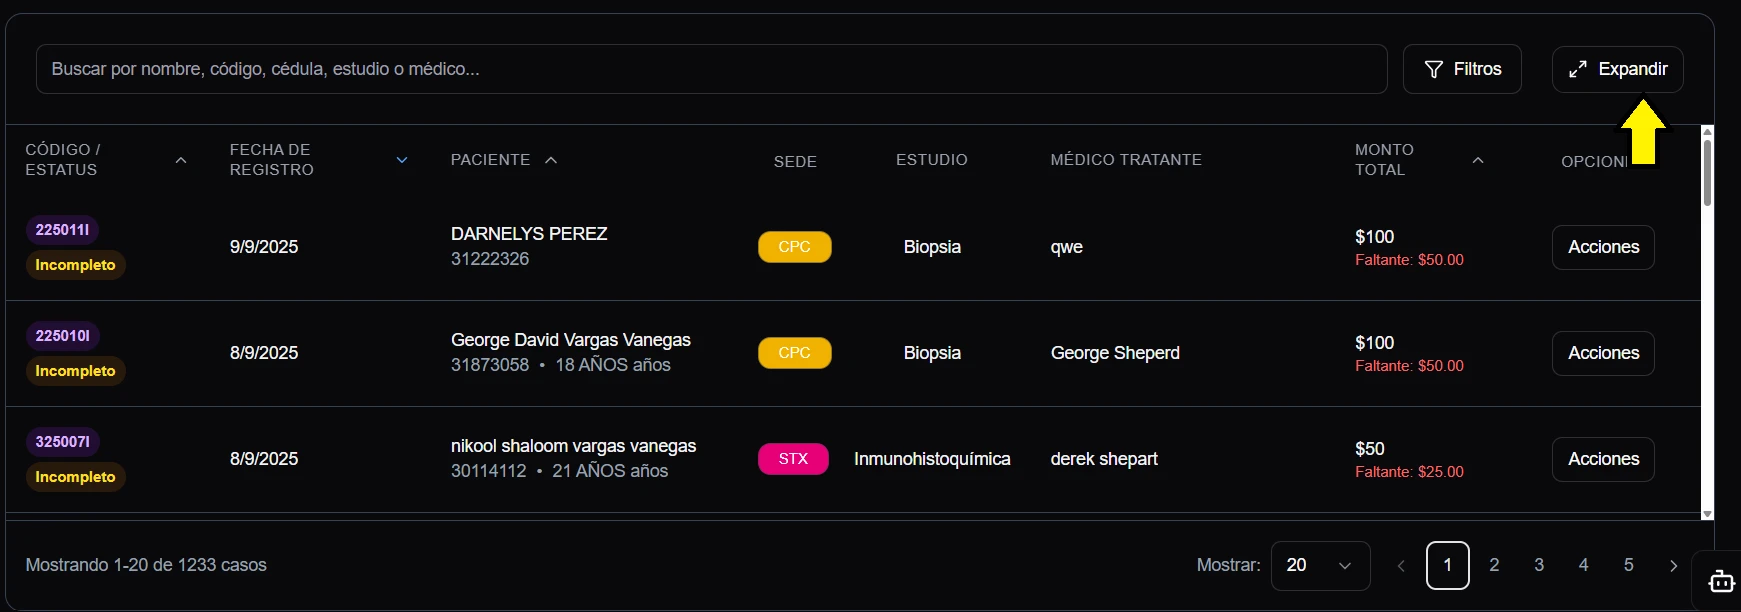This screenshot has width=1741, height=612.
Task: Expand the table with Expandir
Action: (1617, 69)
